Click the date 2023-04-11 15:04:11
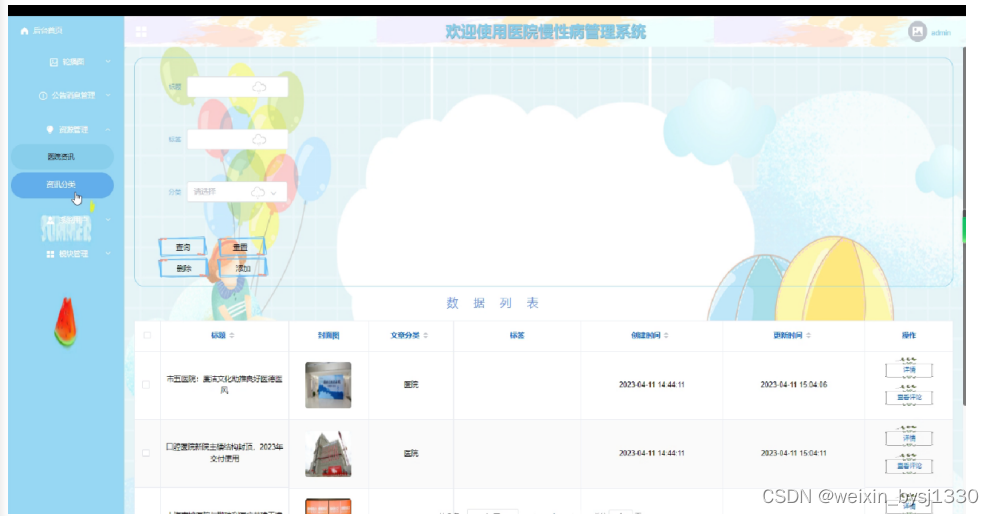The height and width of the screenshot is (516, 994). [x=794, y=453]
